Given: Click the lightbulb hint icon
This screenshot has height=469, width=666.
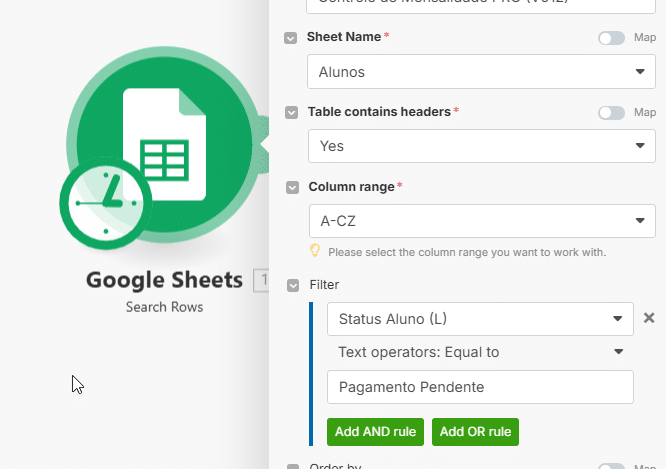Looking at the screenshot, I should [315, 251].
